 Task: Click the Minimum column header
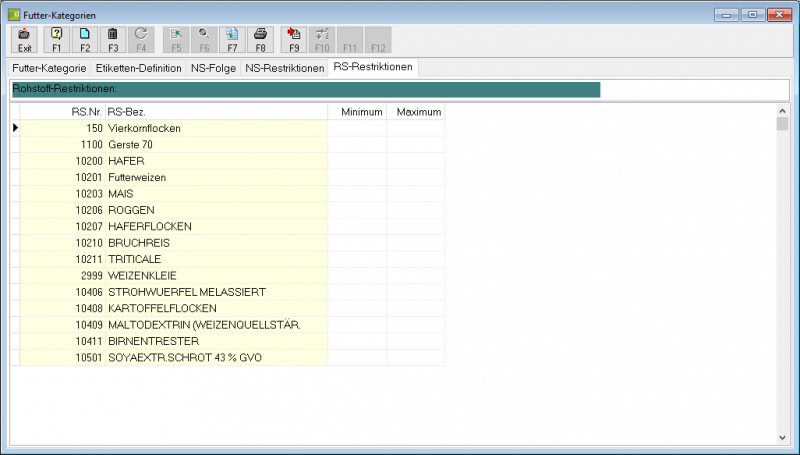point(357,112)
